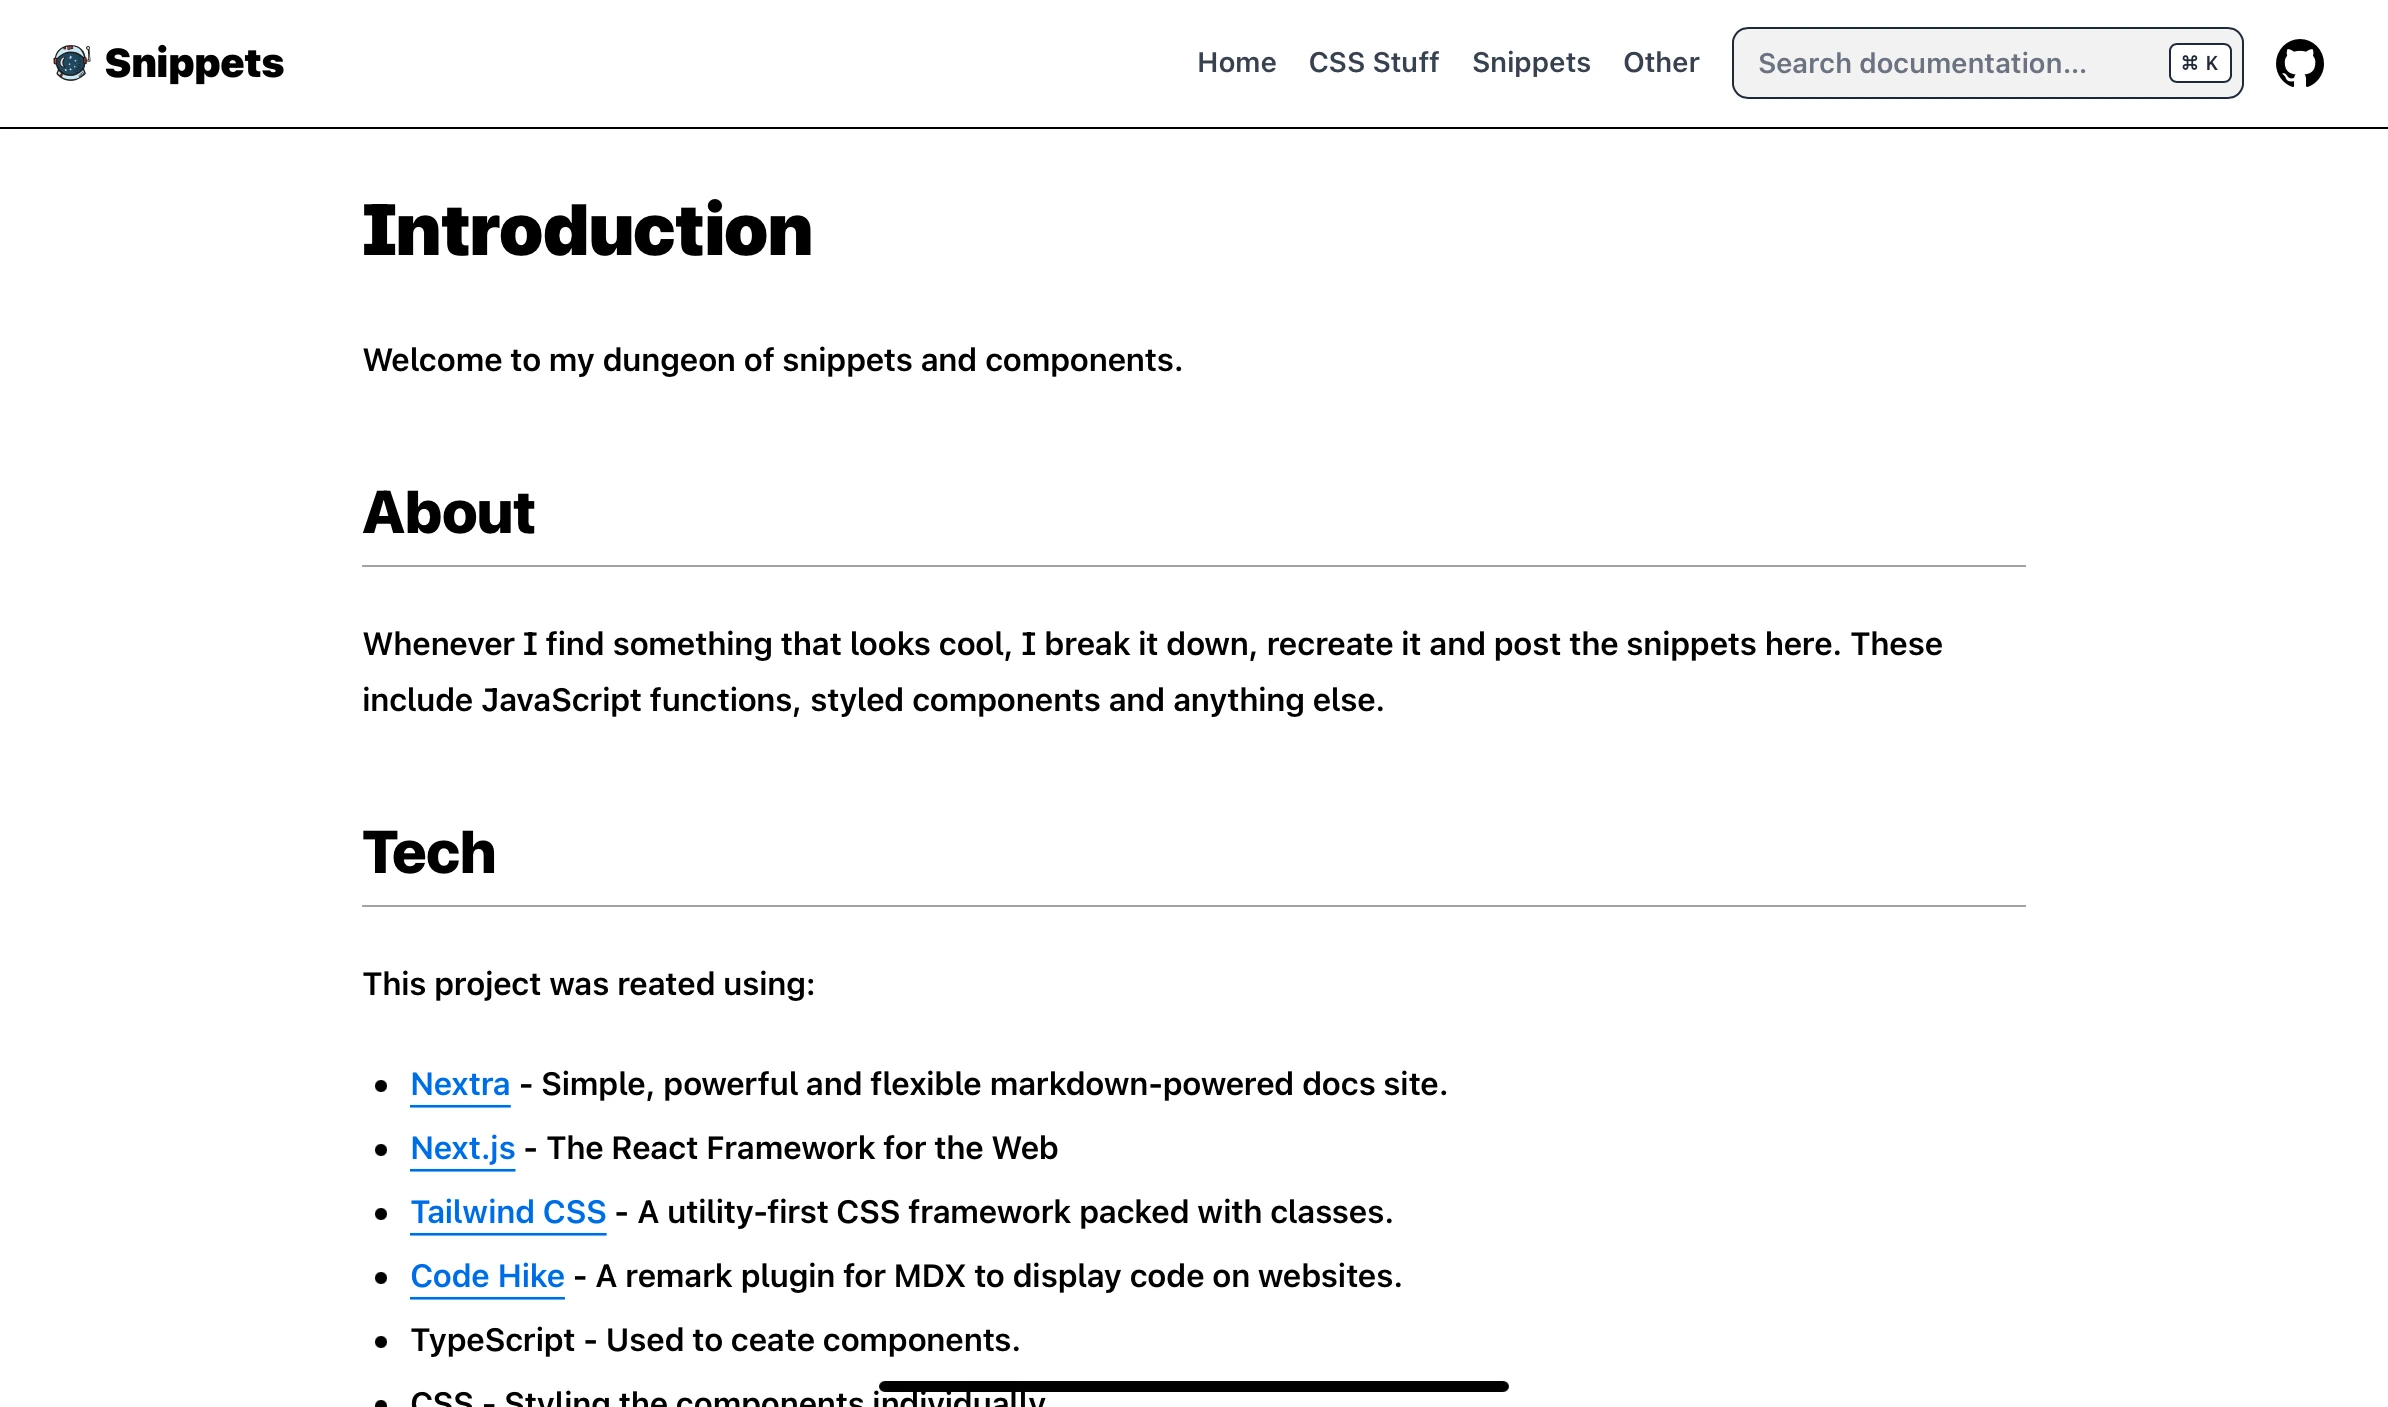The height and width of the screenshot is (1407, 2388).
Task: Click the Snippets site title
Action: (194, 63)
